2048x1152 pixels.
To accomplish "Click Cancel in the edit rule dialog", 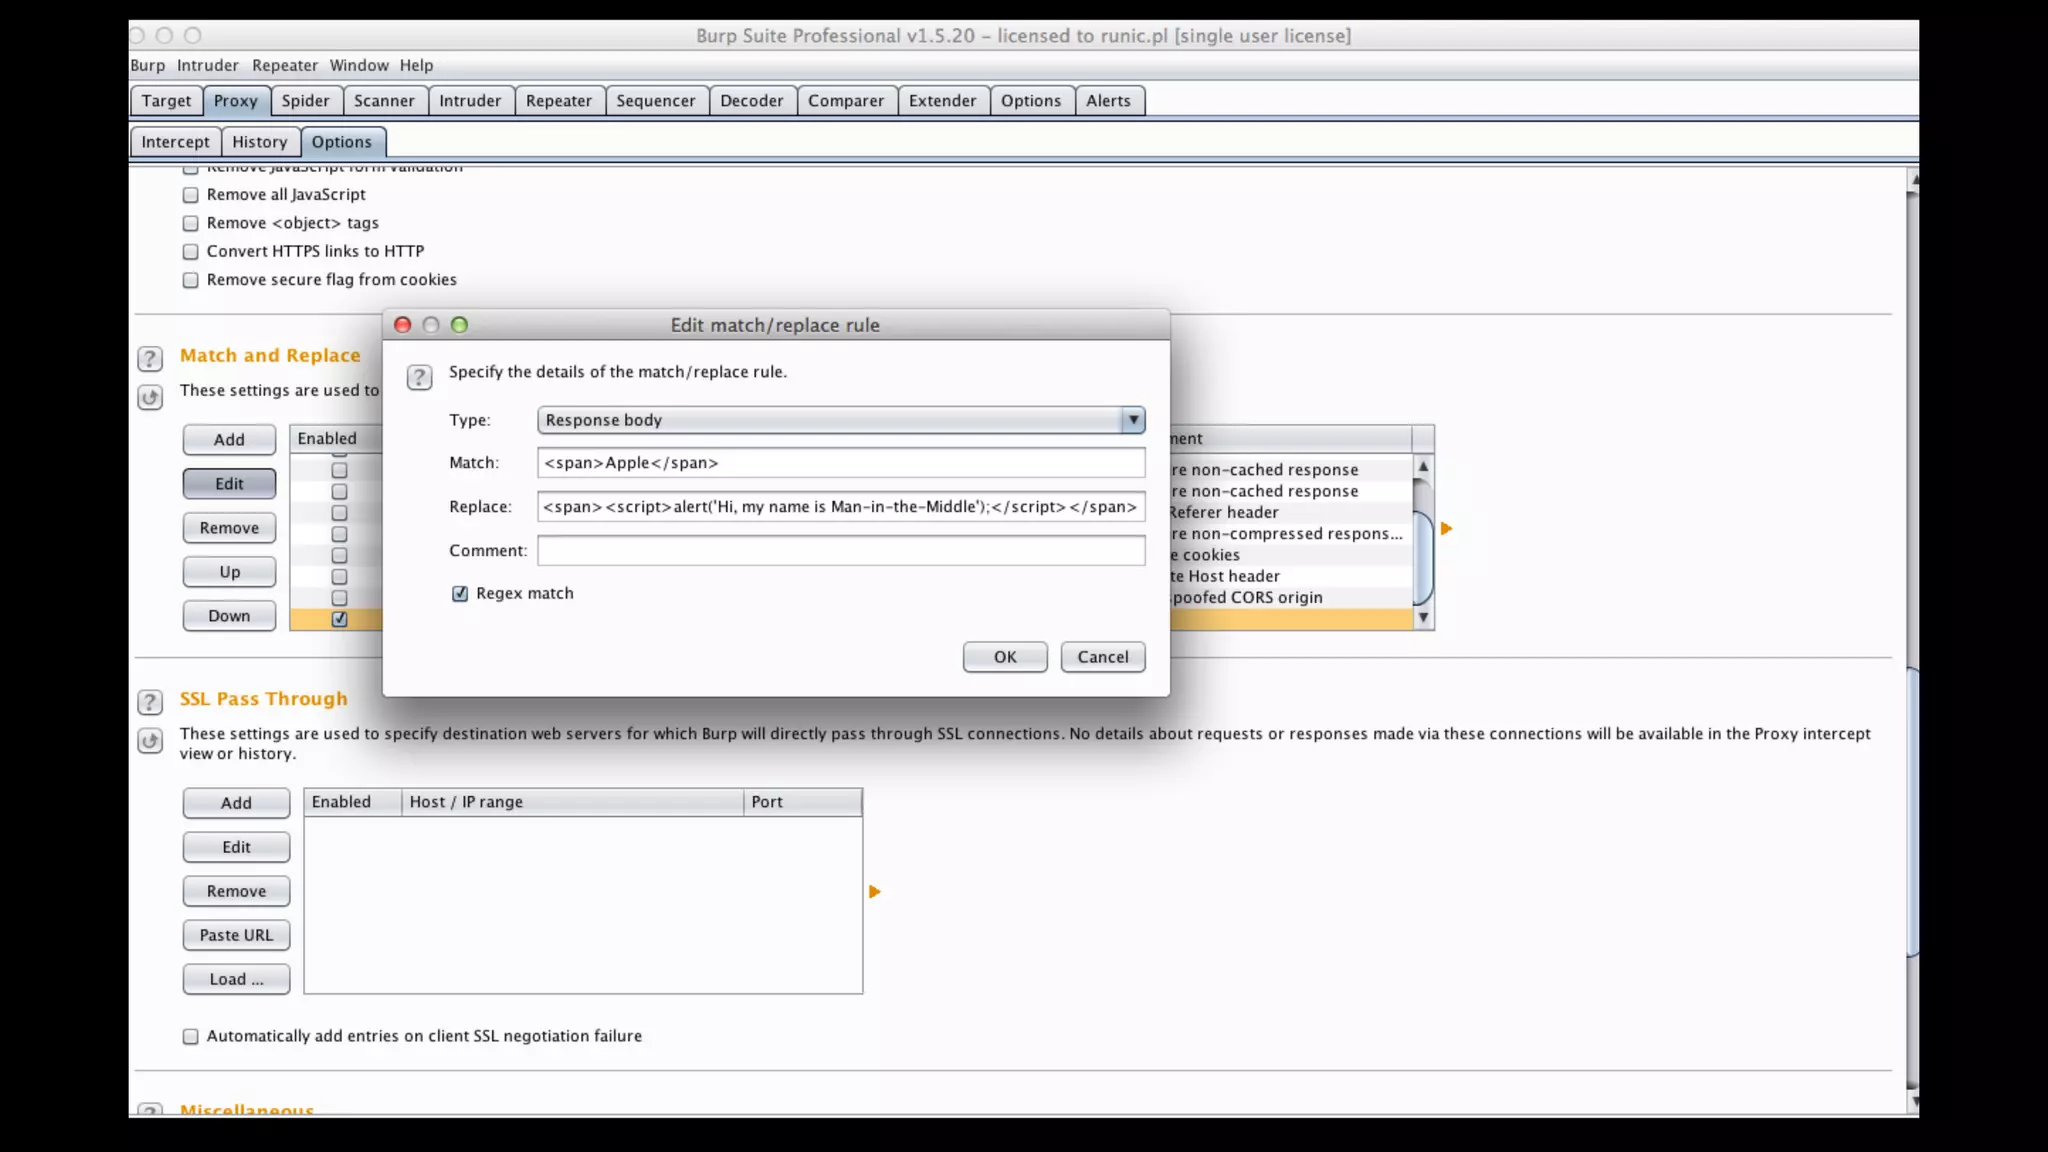I will (1102, 657).
